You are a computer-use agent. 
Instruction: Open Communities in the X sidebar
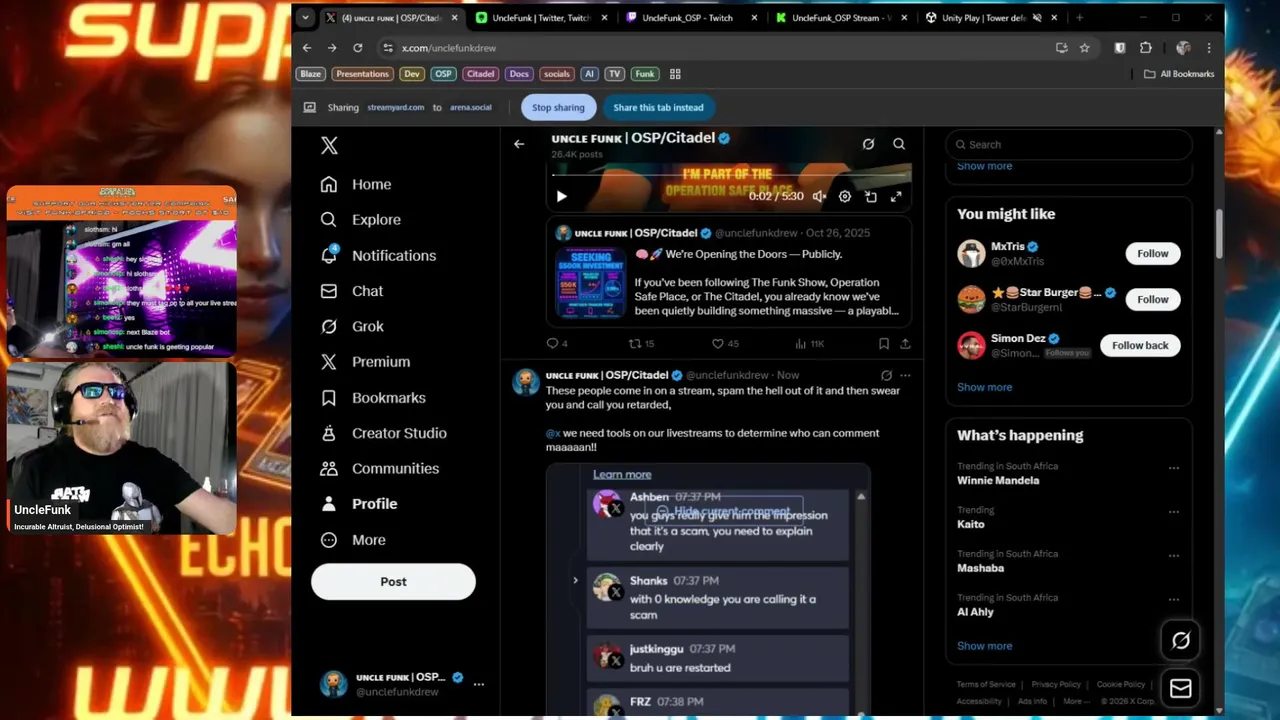379,468
